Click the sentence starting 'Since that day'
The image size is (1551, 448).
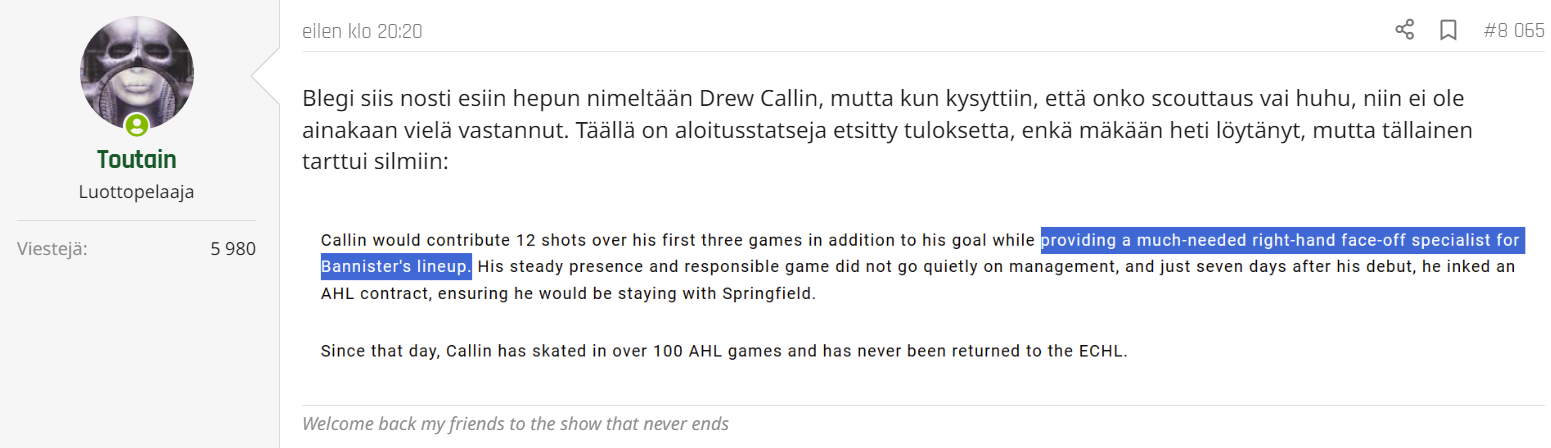[x=724, y=352]
